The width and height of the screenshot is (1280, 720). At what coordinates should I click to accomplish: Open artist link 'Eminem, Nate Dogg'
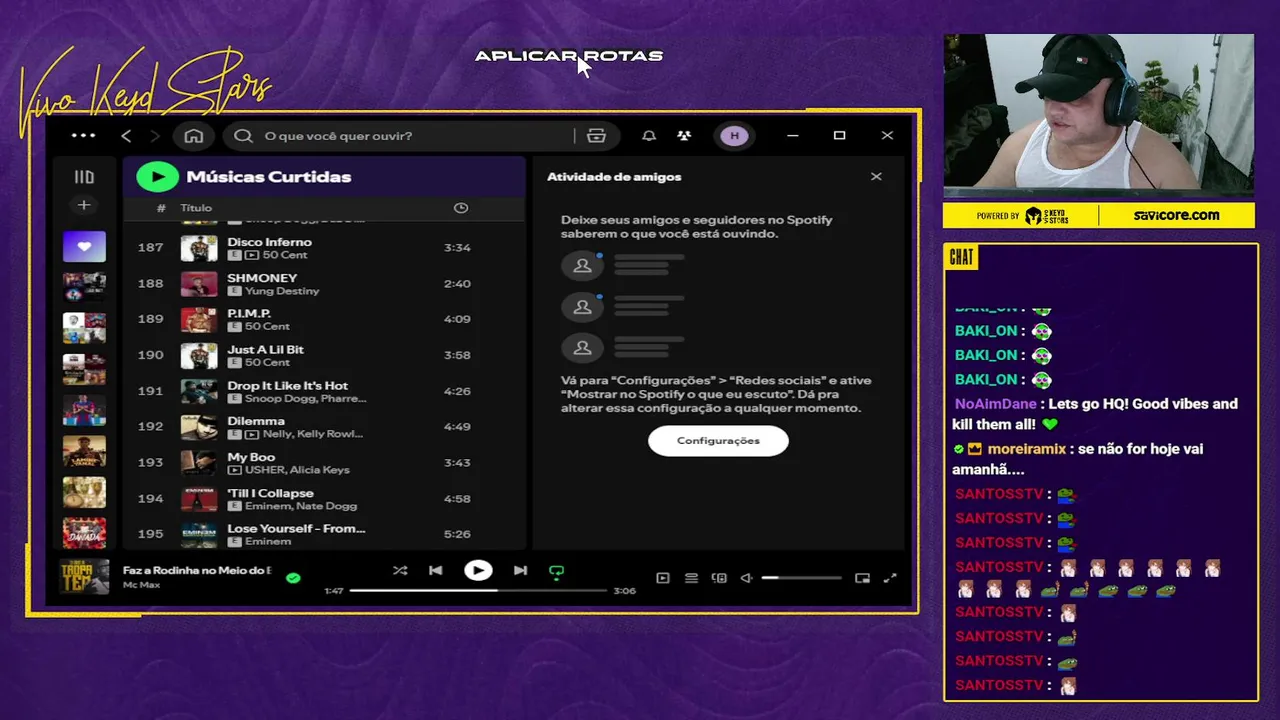(301, 506)
